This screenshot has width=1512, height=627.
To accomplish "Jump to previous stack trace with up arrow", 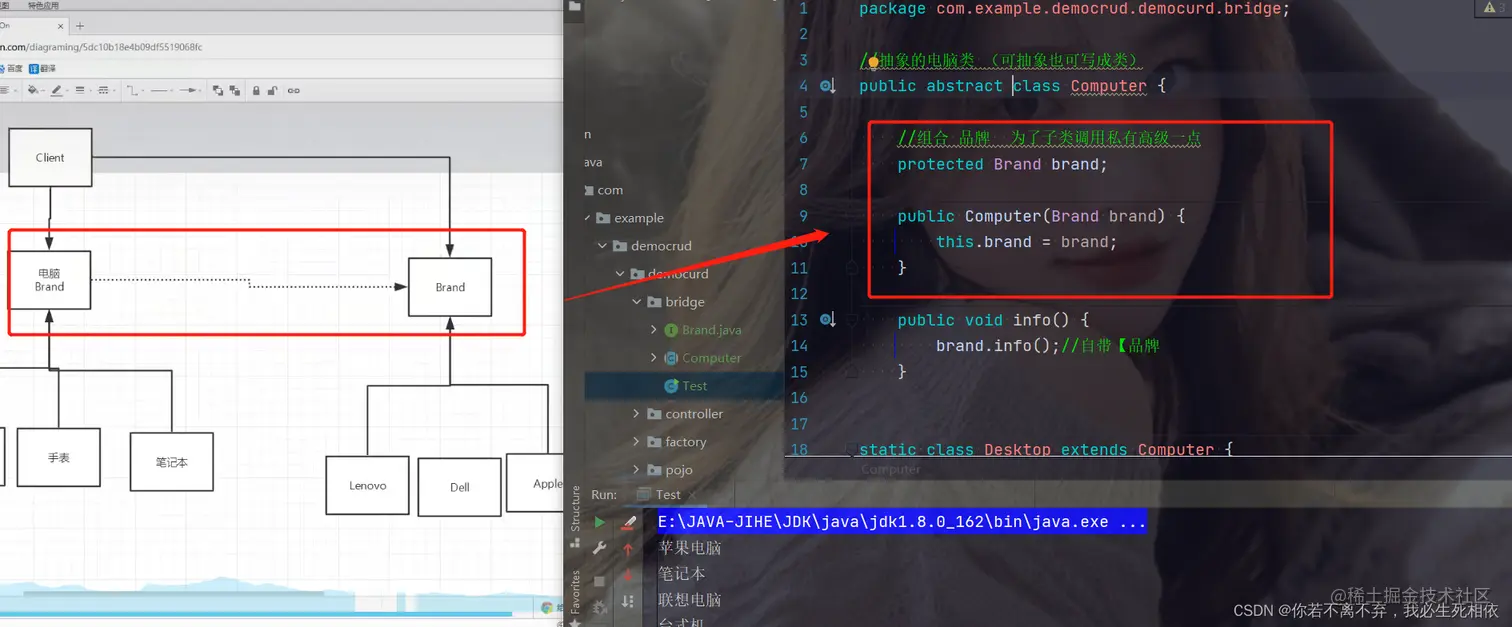I will (x=628, y=549).
